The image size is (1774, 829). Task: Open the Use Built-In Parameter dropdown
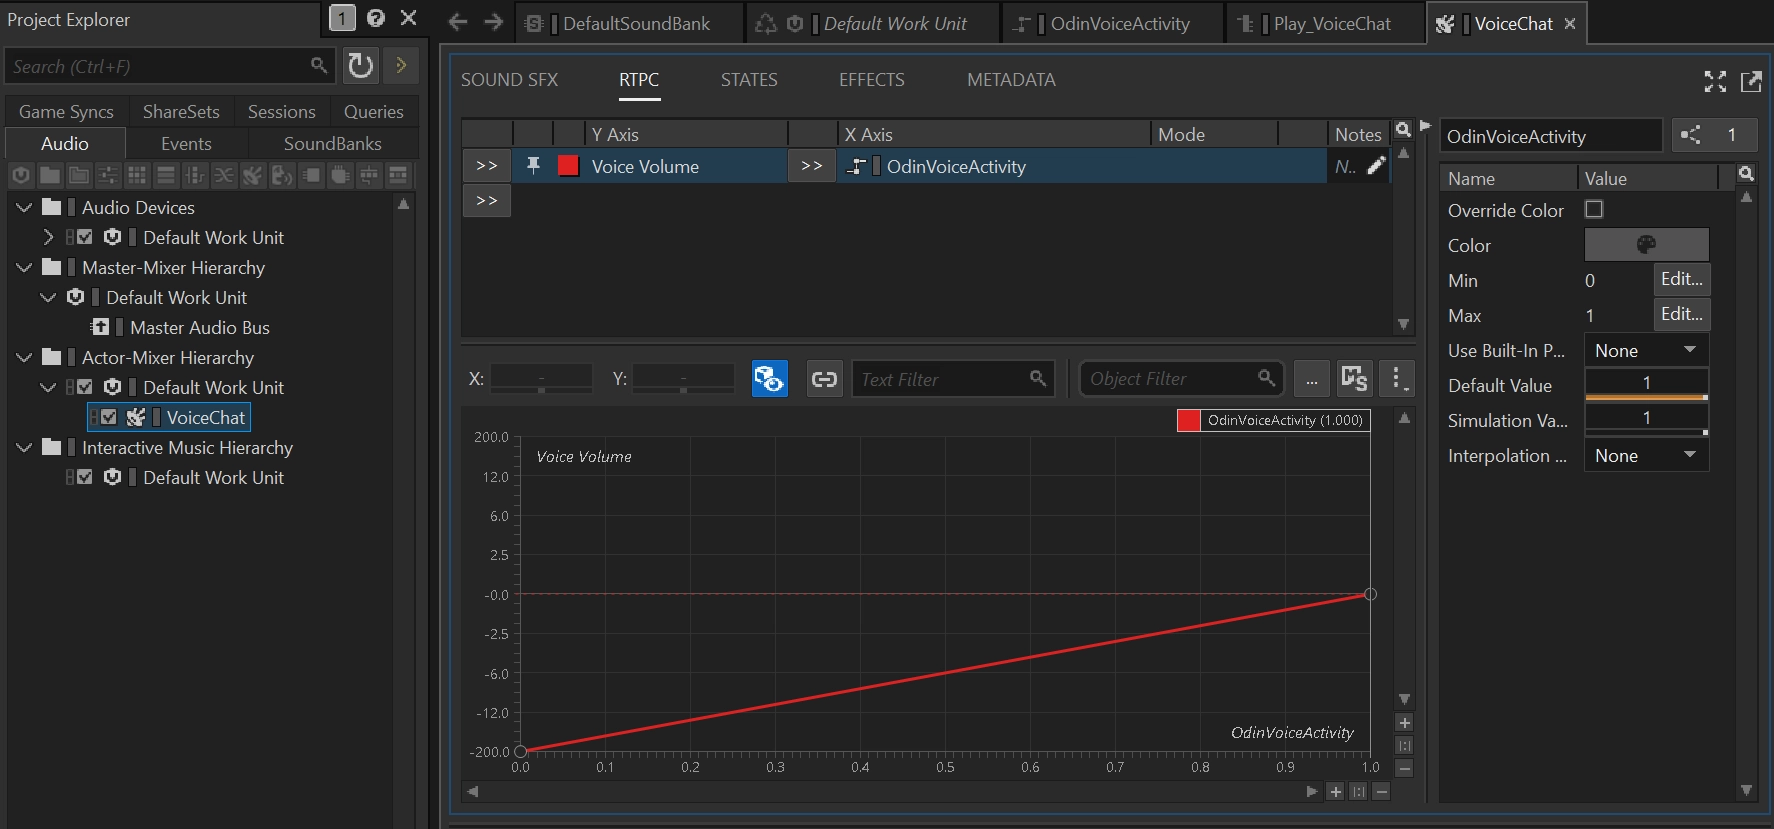1646,350
